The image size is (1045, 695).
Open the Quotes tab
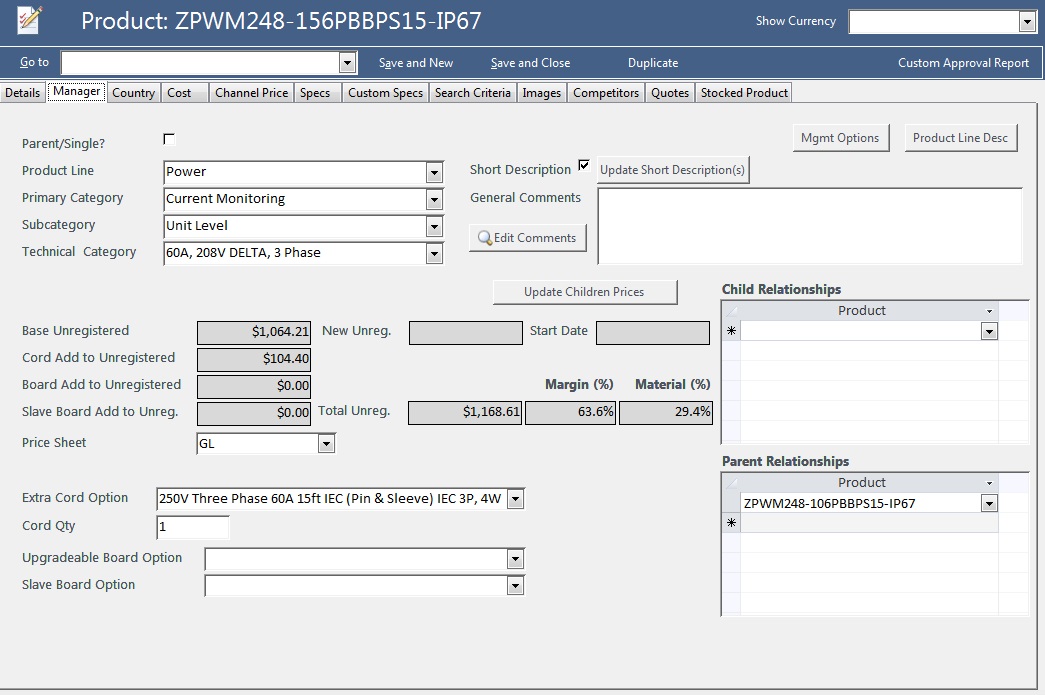tap(670, 93)
